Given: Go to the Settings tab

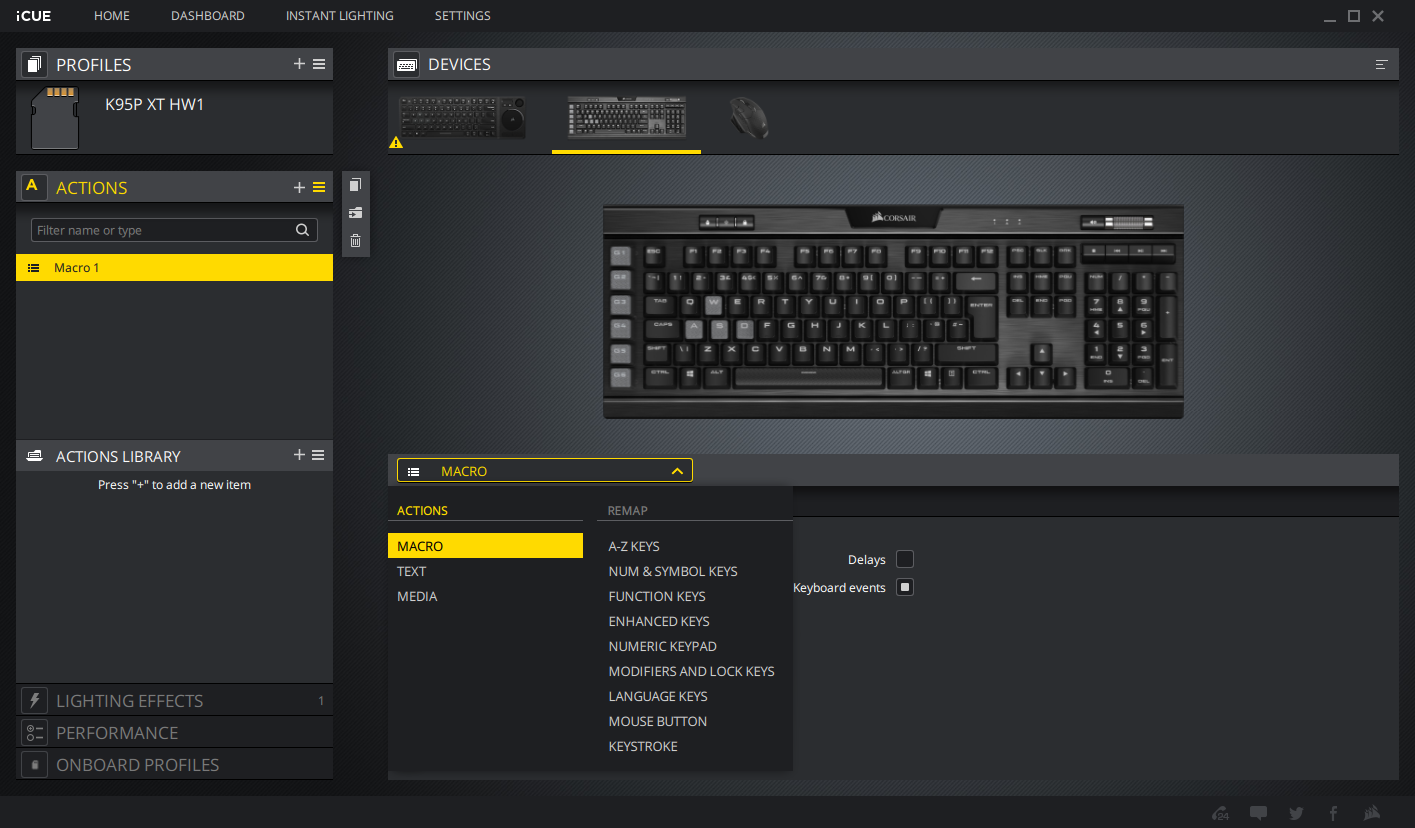Looking at the screenshot, I should (x=463, y=16).
